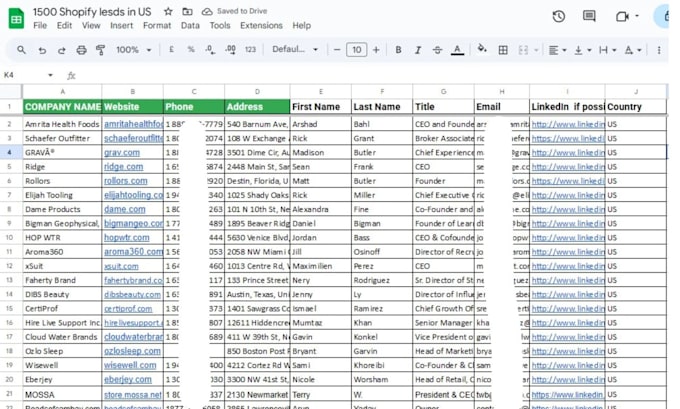680x409 pixels.
Task: Open the File menu
Action: 40,26
